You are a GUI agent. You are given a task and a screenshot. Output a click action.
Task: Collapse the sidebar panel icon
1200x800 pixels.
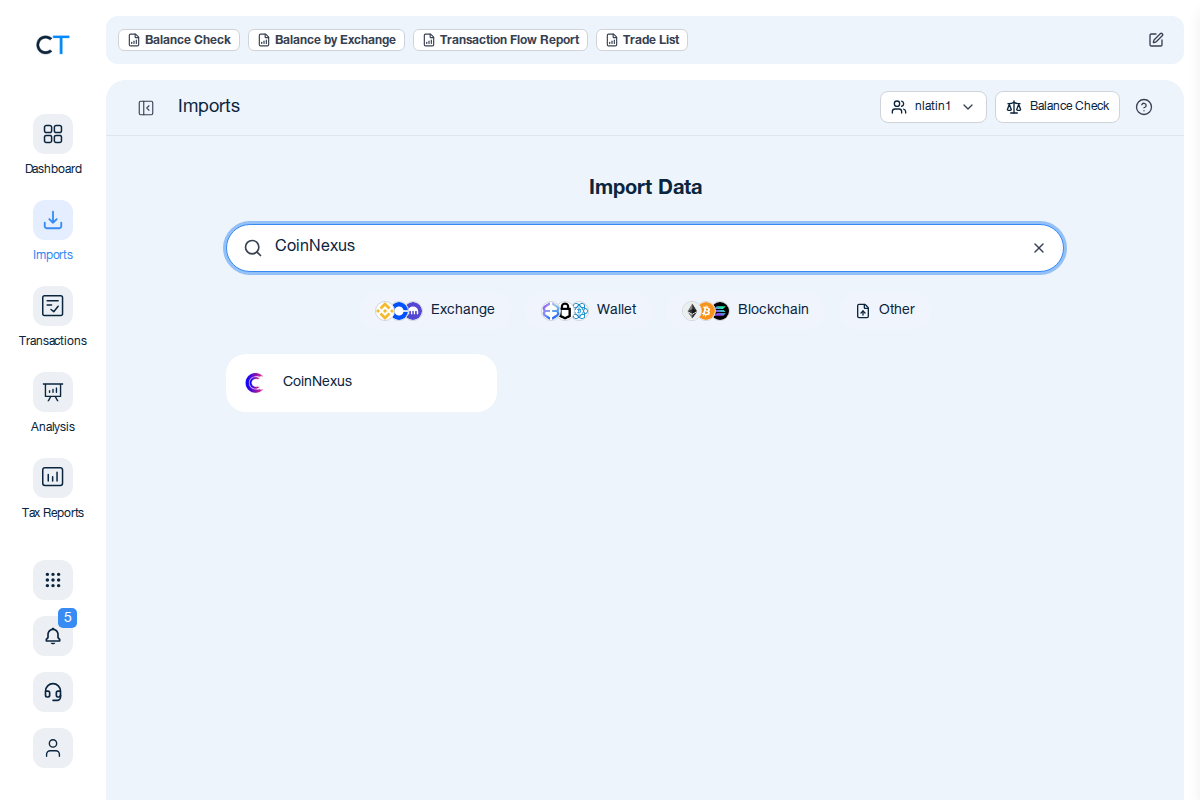pos(146,108)
